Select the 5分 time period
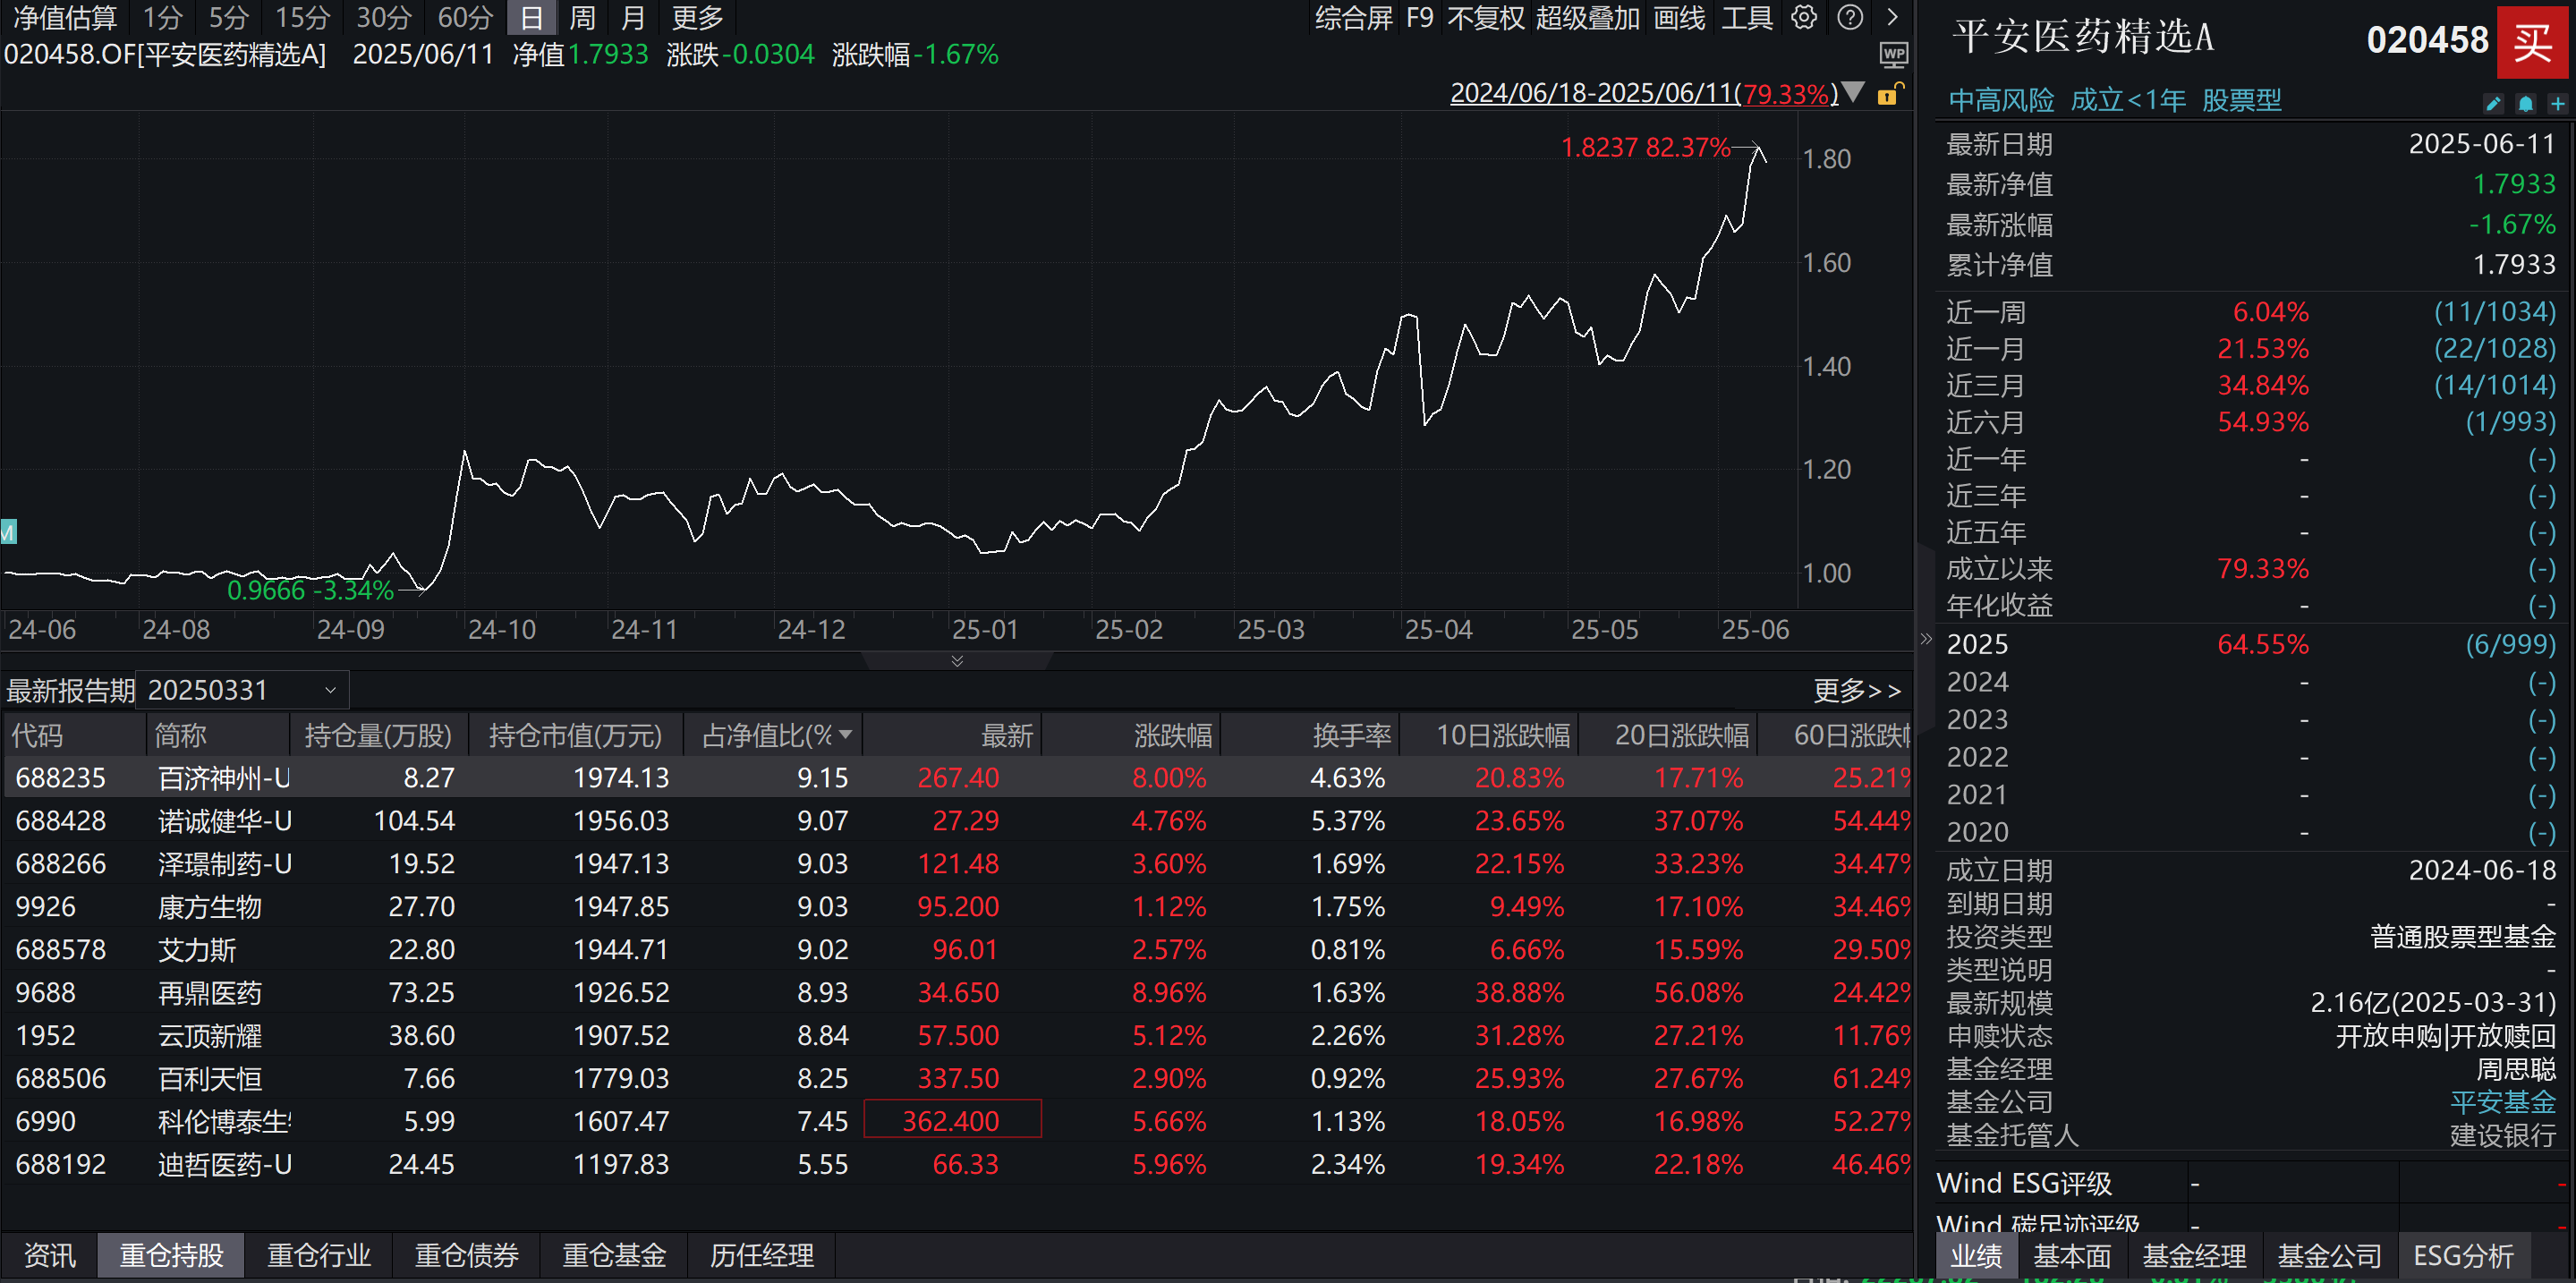Screen dimensions: 2576x1283 point(228,17)
